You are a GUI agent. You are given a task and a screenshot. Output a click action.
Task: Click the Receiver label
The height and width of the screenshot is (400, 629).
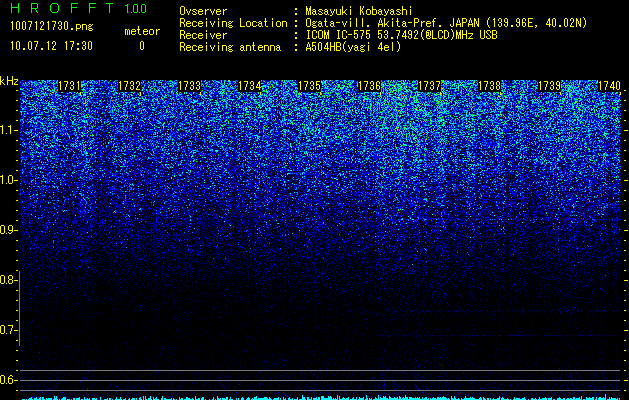pos(203,35)
